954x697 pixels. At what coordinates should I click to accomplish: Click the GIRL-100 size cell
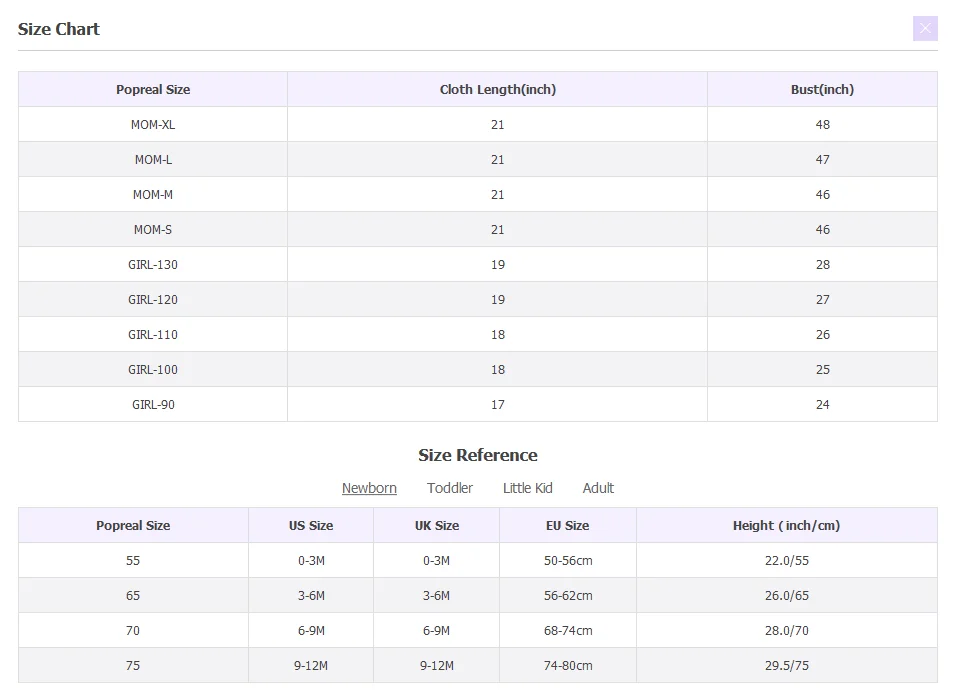(x=153, y=369)
